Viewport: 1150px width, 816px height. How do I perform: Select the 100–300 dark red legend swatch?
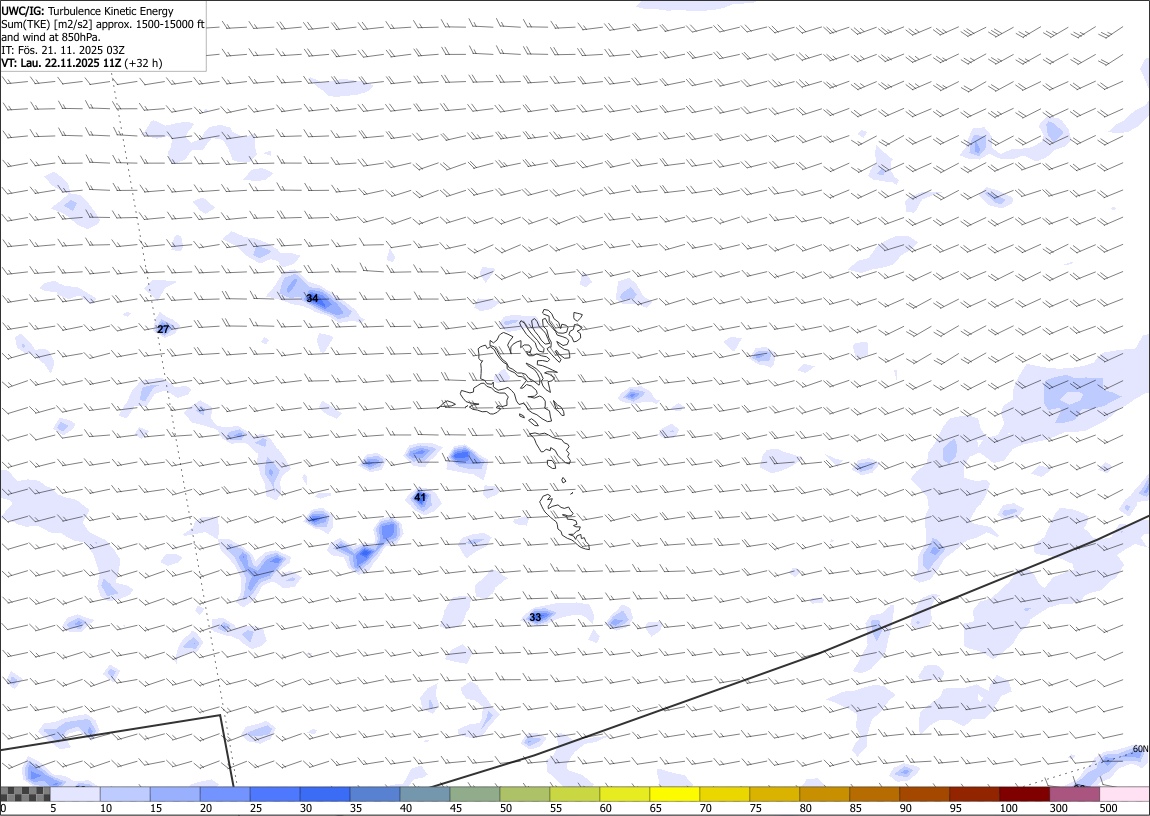[x=1024, y=794]
